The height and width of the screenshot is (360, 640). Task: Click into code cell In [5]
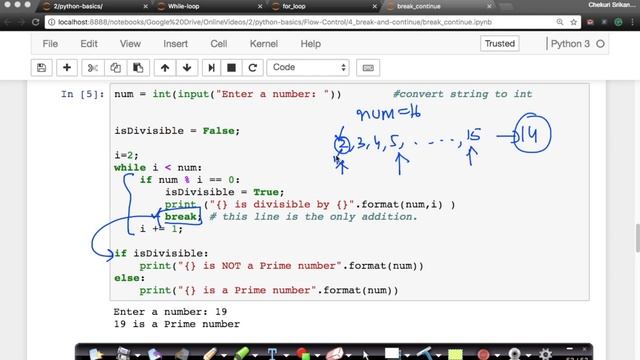[349, 192]
